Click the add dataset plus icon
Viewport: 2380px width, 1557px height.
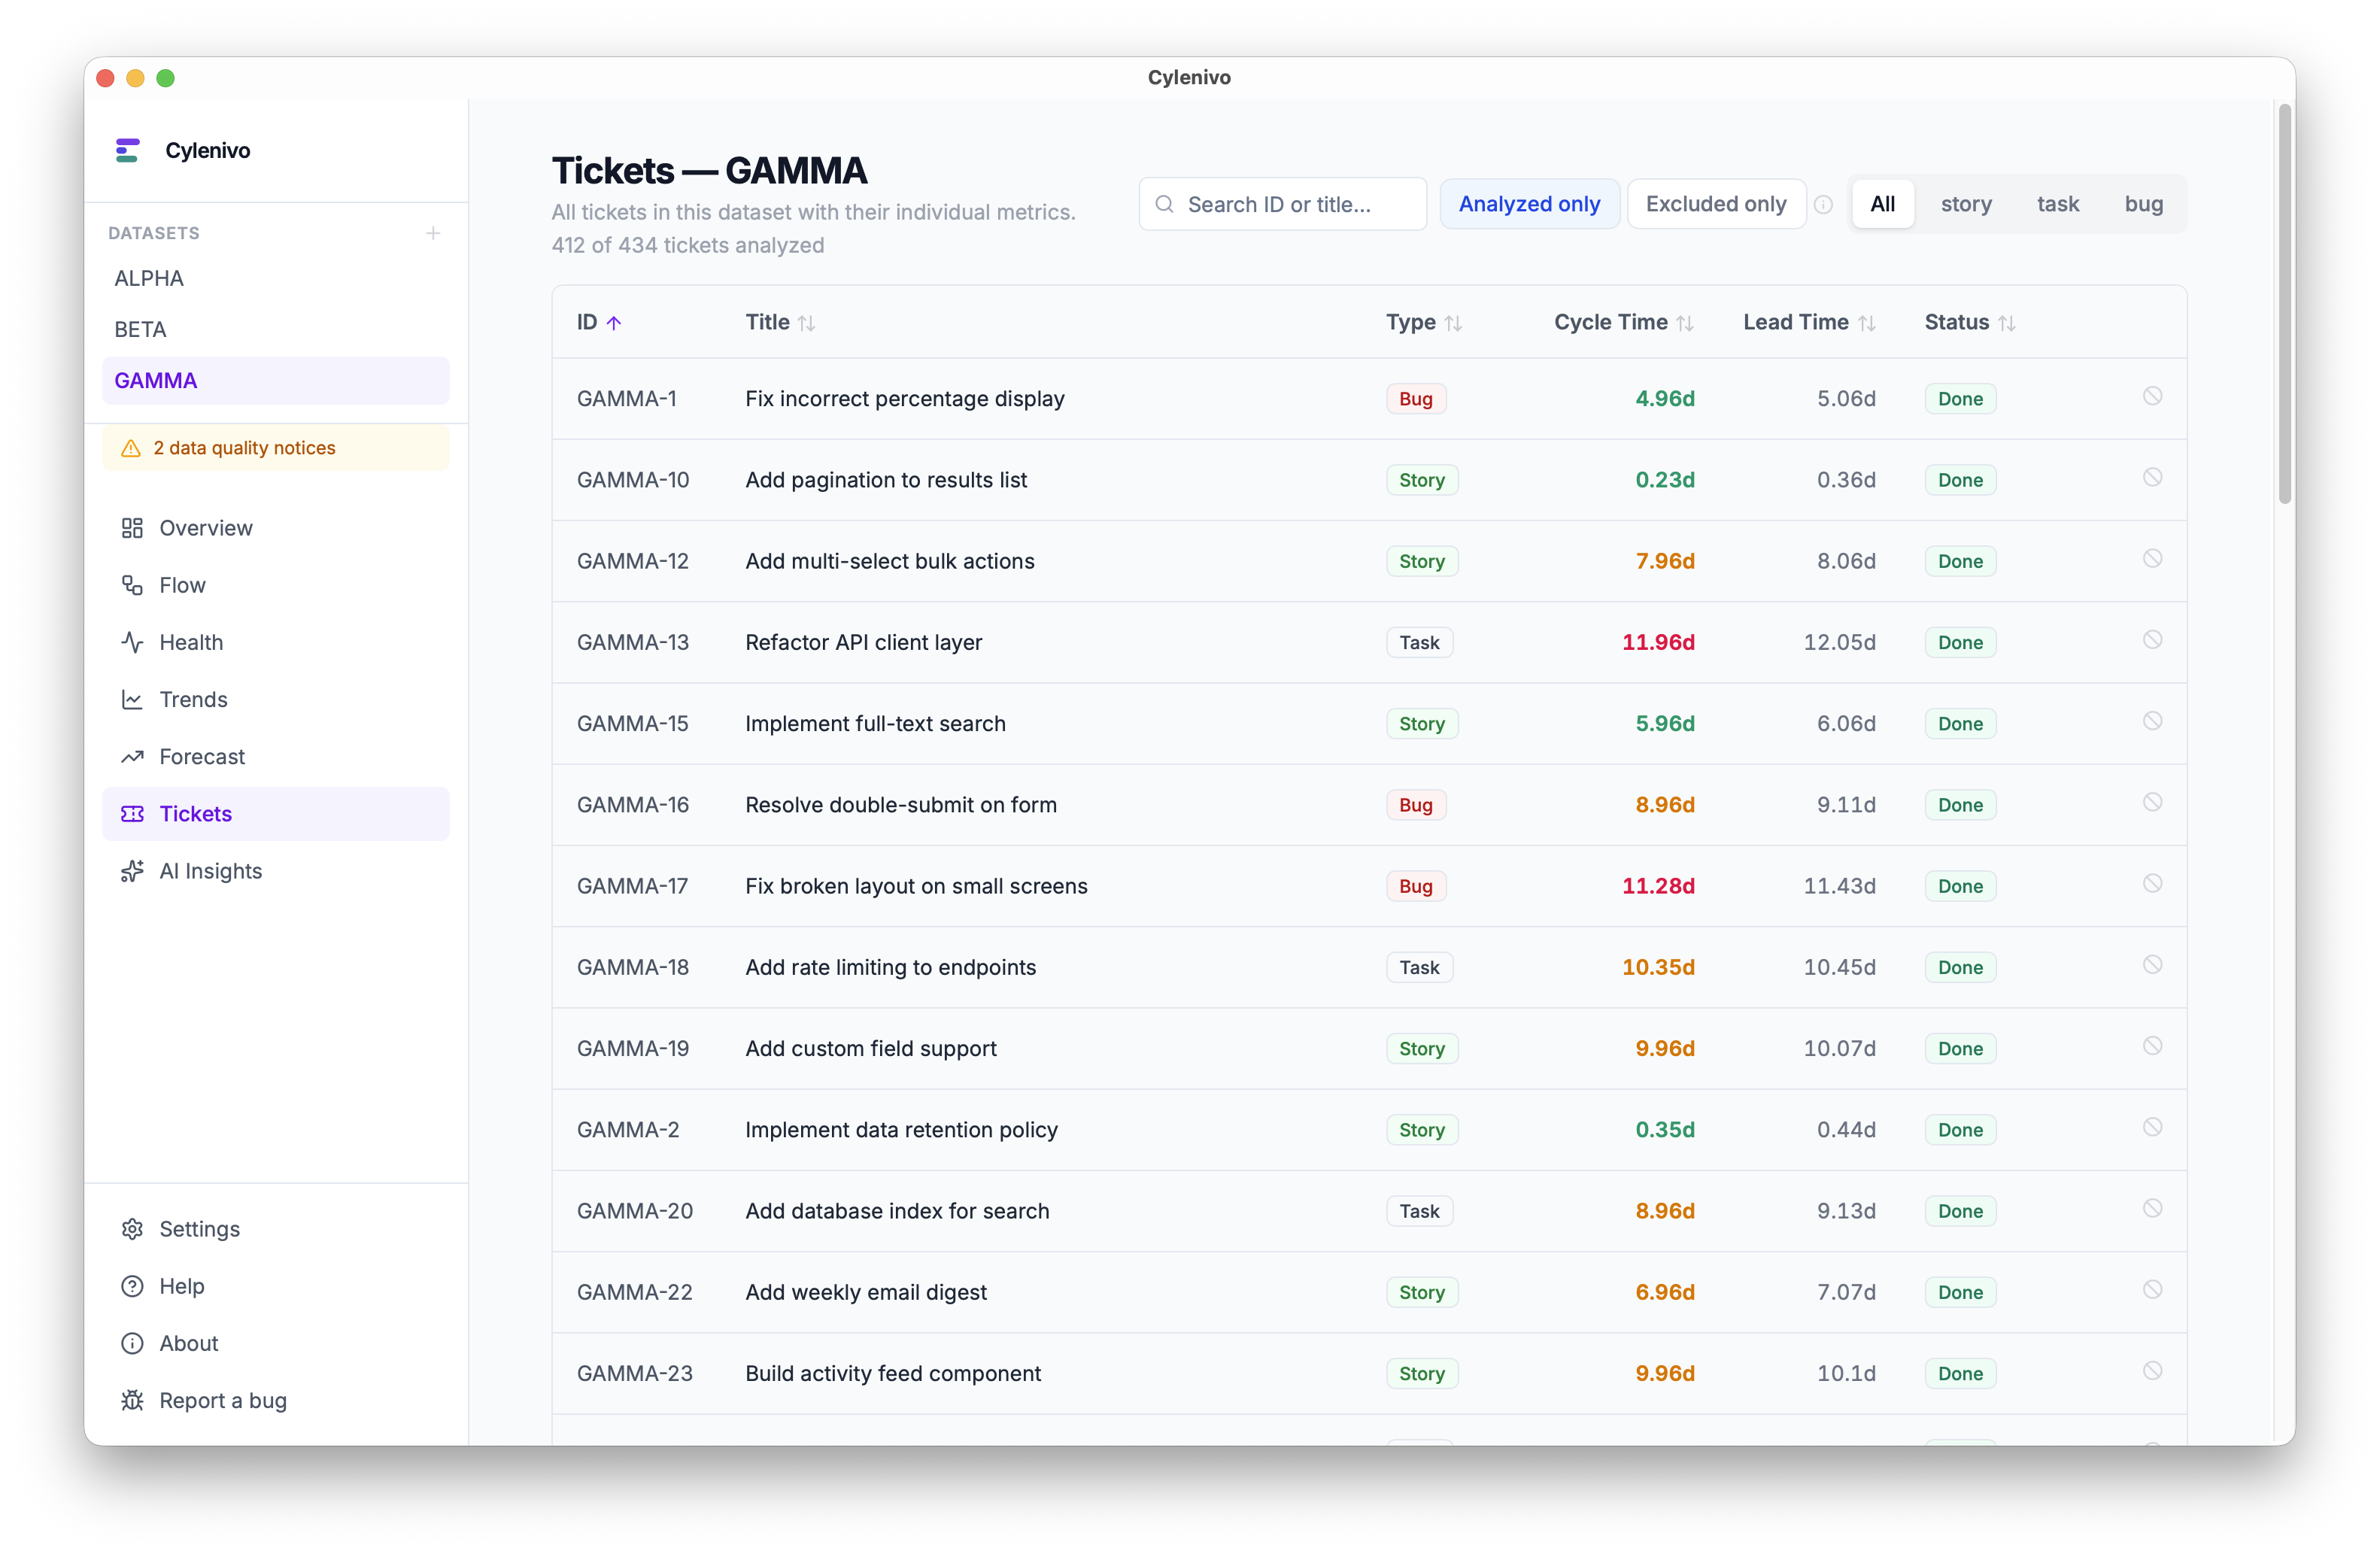click(433, 233)
